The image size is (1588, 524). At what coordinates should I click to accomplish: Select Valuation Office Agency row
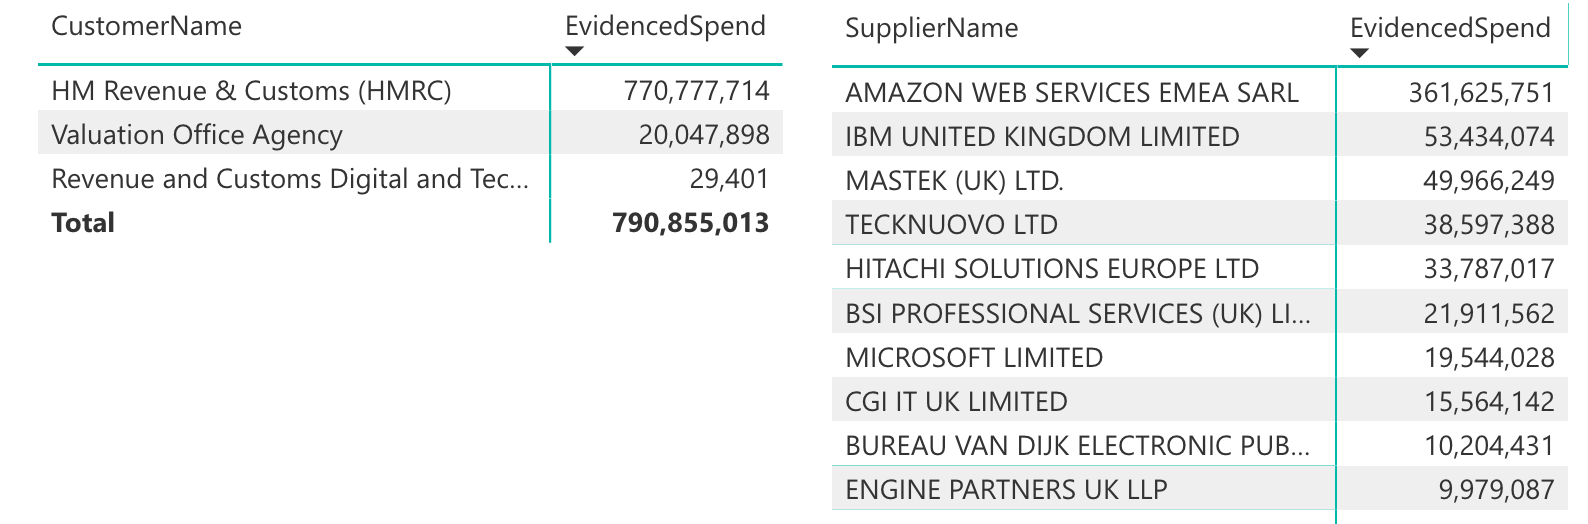(x=196, y=135)
